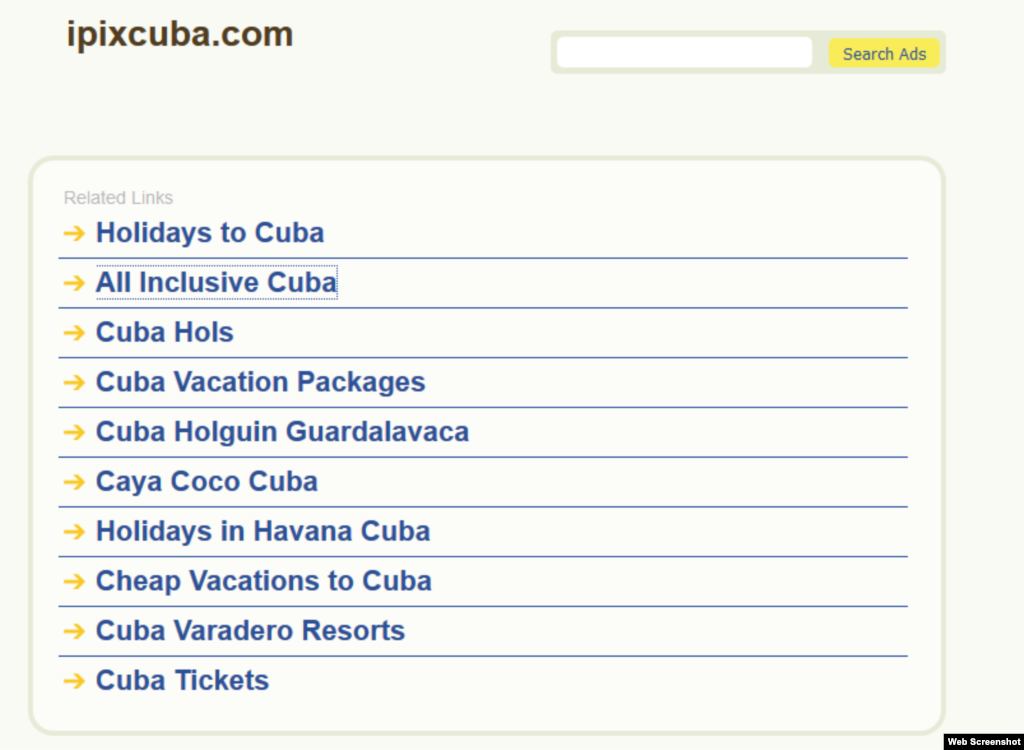Focus the search text field

[684, 53]
